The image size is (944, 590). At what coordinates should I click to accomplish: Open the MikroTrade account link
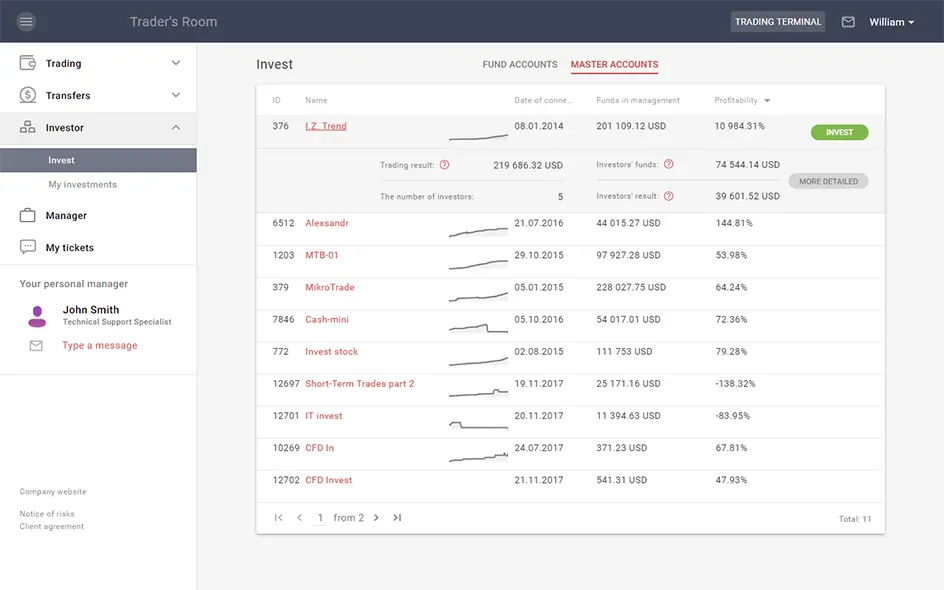click(330, 287)
